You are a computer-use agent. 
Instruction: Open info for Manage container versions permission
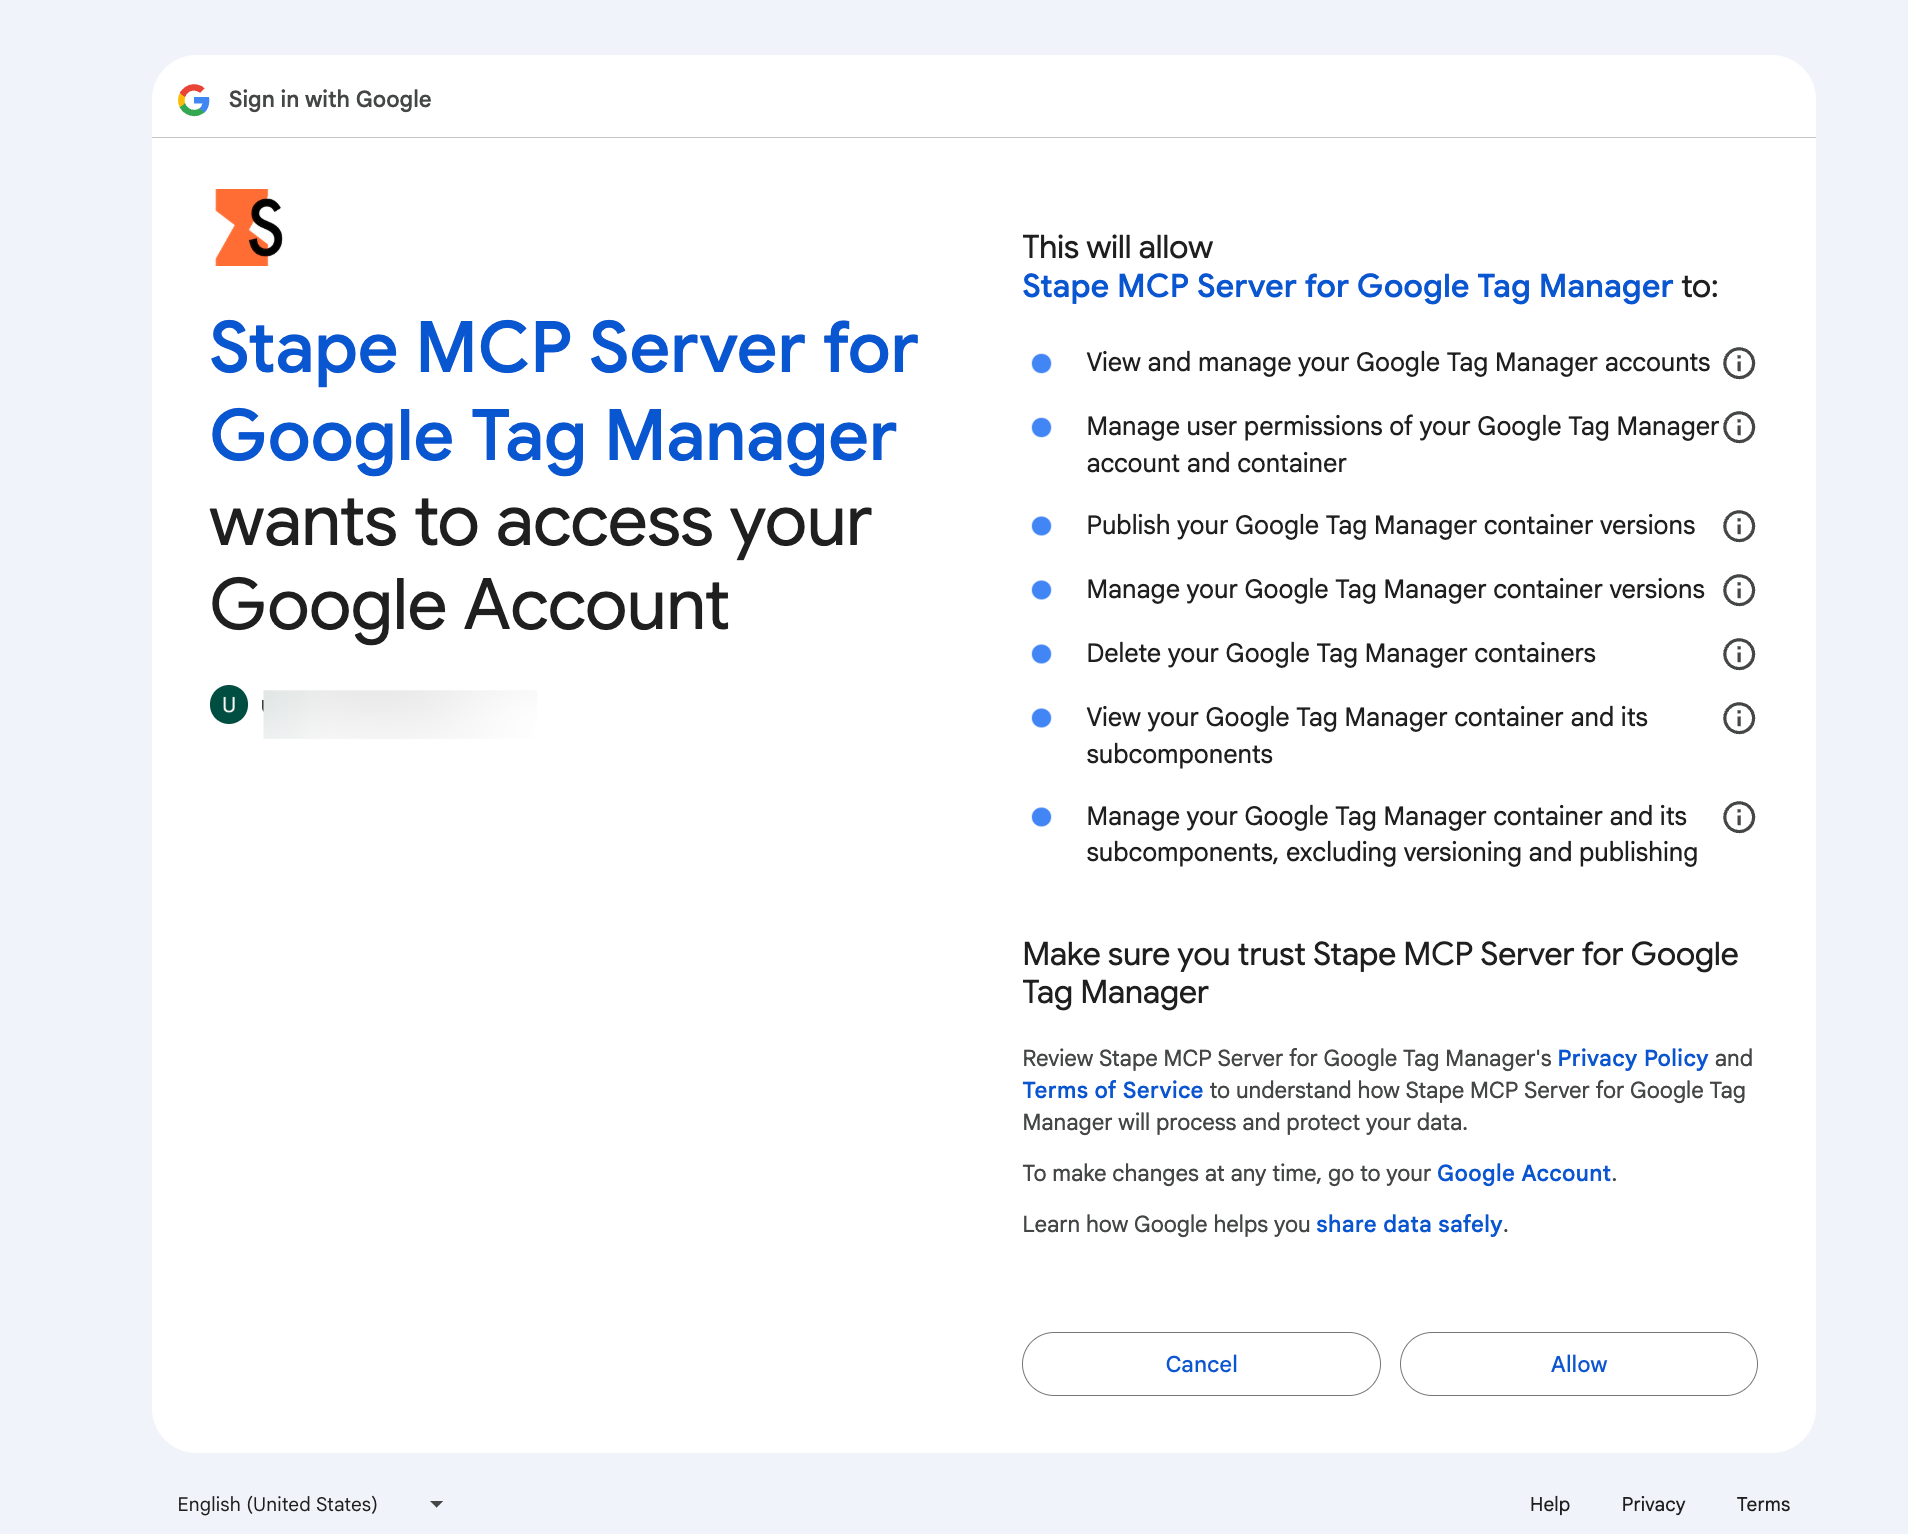(1739, 590)
